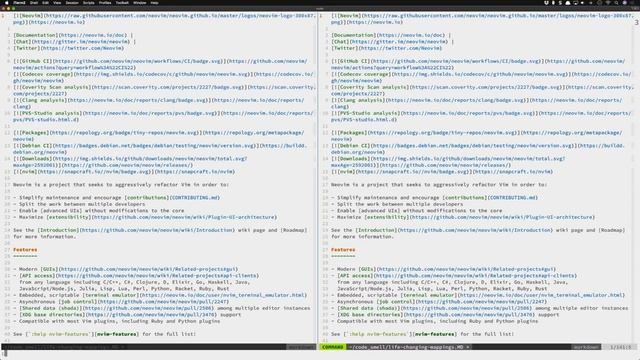Screen dimensions: 640x360
Task: Open the Profiles menu
Action: 105,2
